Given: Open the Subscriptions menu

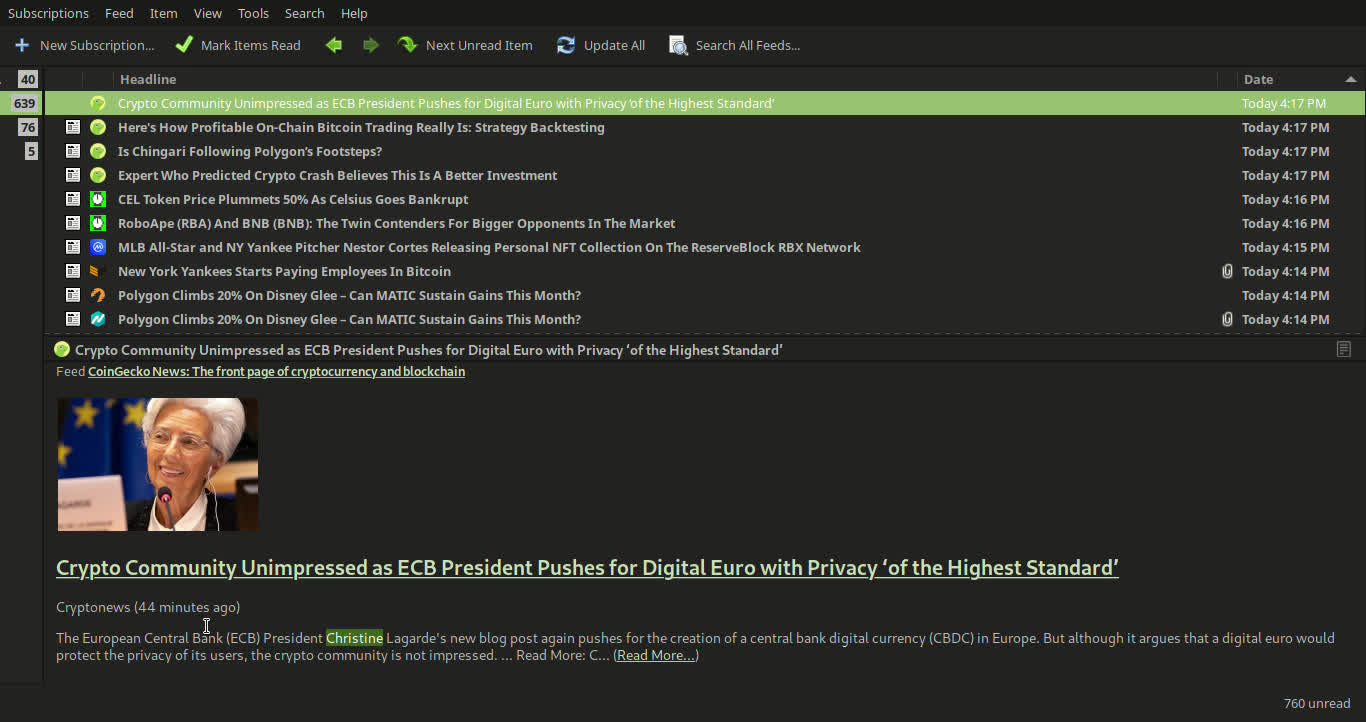Looking at the screenshot, I should (48, 13).
